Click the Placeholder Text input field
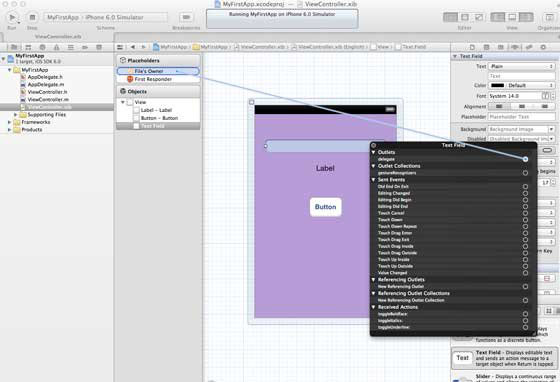This screenshot has width=560, height=382. pos(521,117)
